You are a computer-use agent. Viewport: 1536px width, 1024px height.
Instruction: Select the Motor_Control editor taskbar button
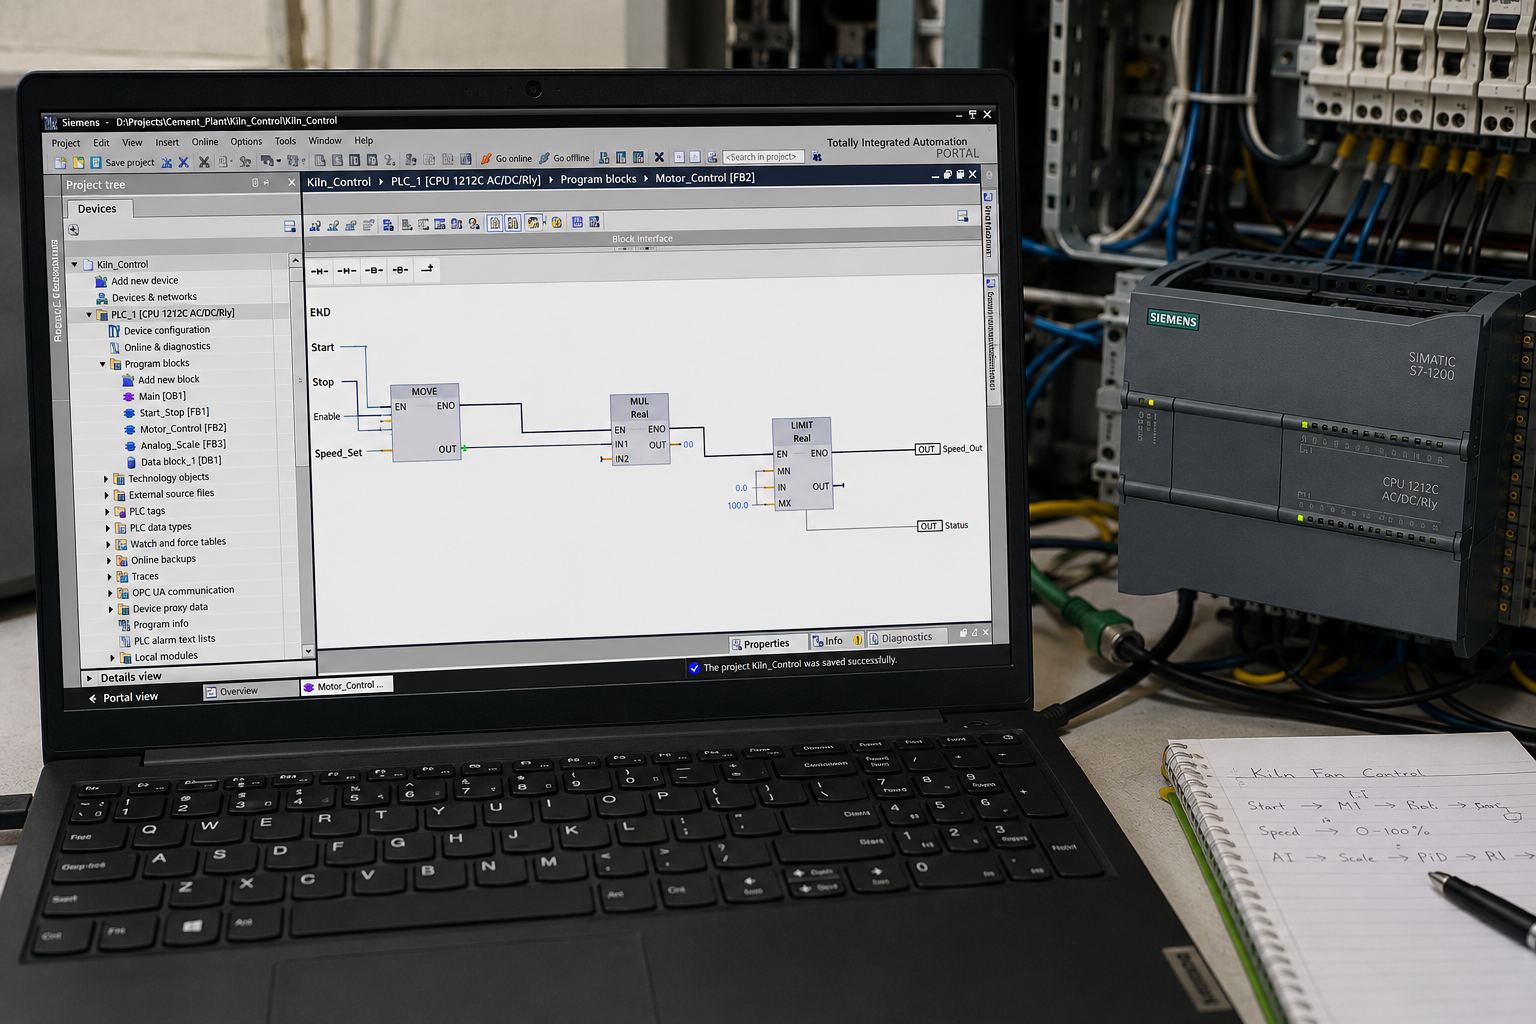click(346, 686)
